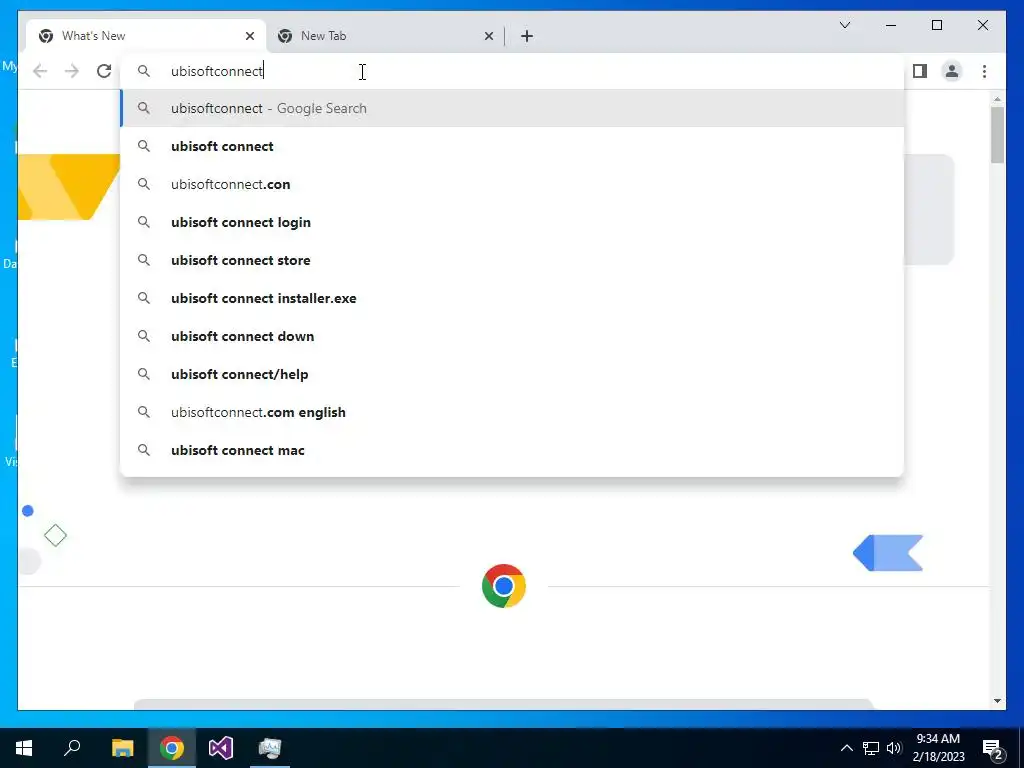1024x768 pixels.
Task: Switch to the New Tab tab
Action: [x=385, y=36]
